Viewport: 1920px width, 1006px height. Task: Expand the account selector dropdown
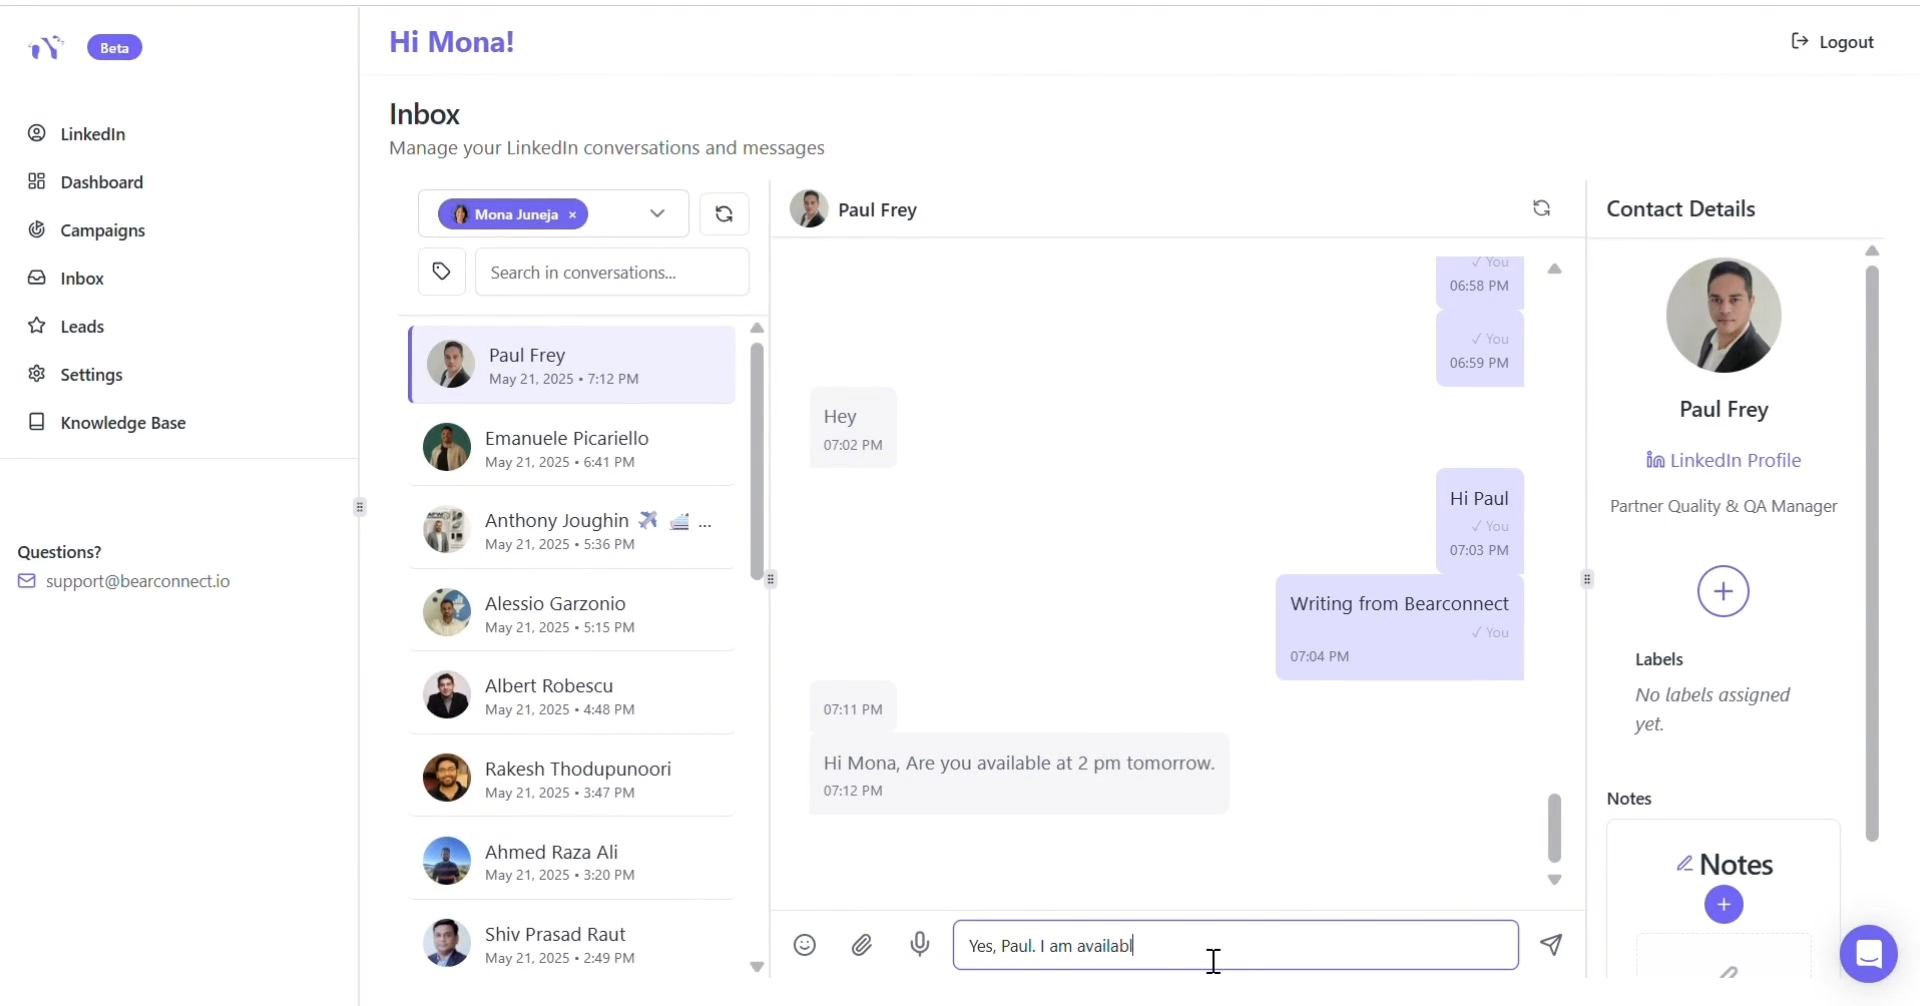point(657,214)
